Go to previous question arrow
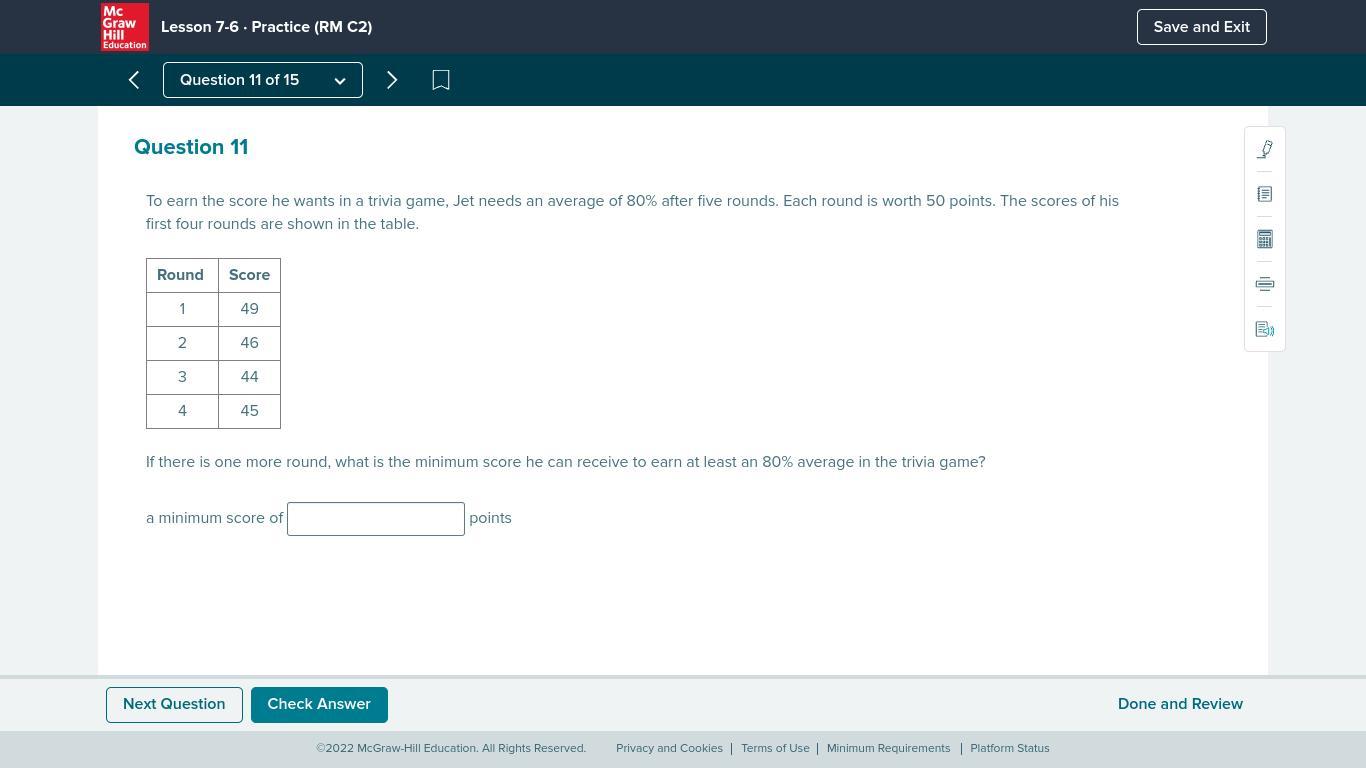 (134, 80)
